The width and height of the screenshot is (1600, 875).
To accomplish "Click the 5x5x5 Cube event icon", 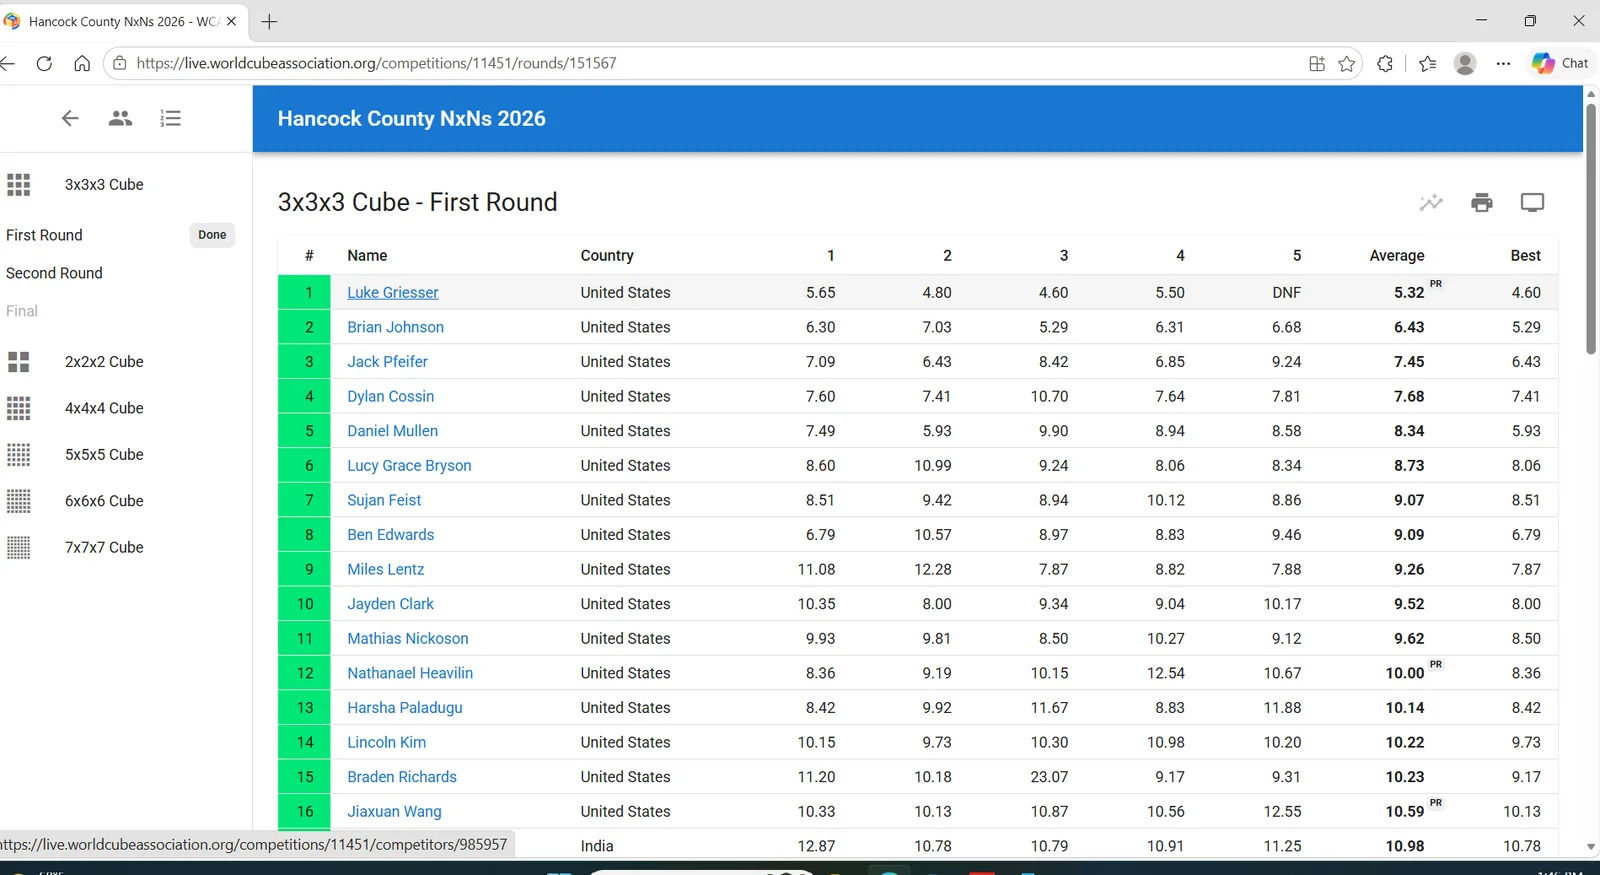I will 19,454.
